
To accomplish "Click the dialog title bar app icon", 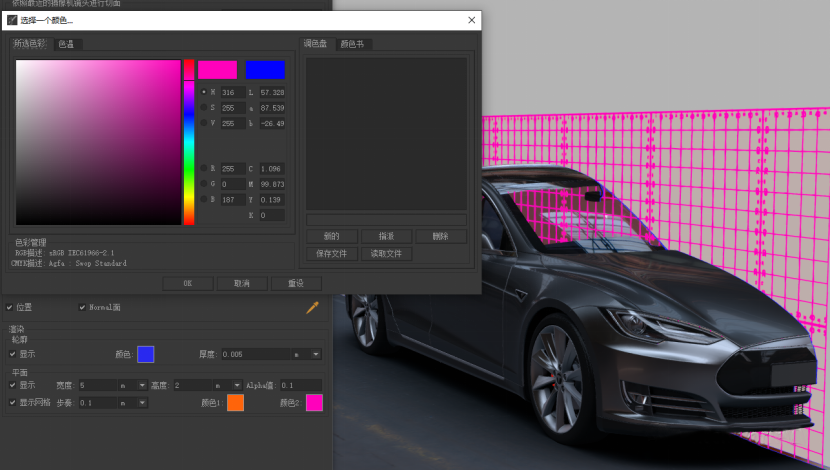I will point(12,20).
